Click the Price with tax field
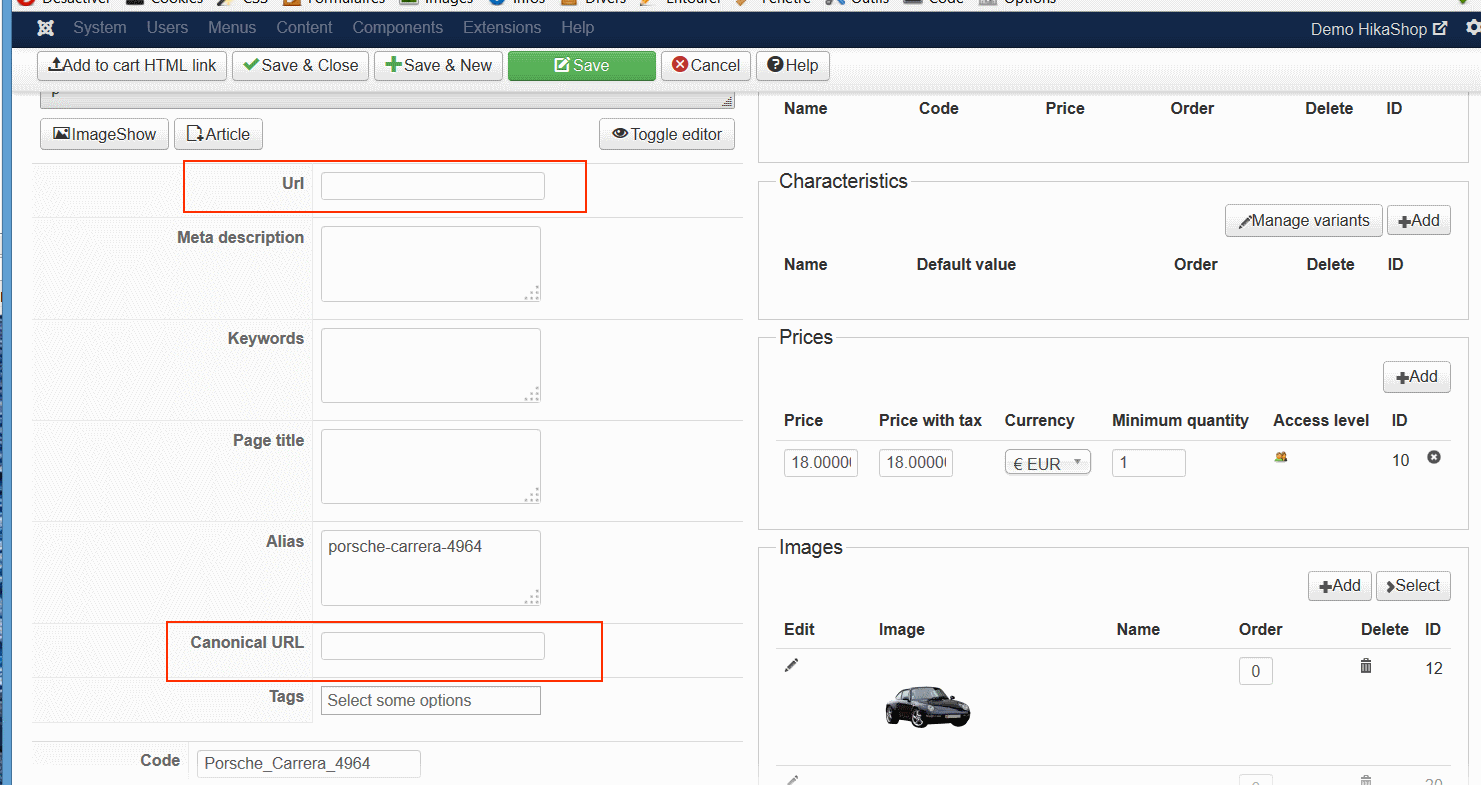1481x785 pixels. point(916,463)
